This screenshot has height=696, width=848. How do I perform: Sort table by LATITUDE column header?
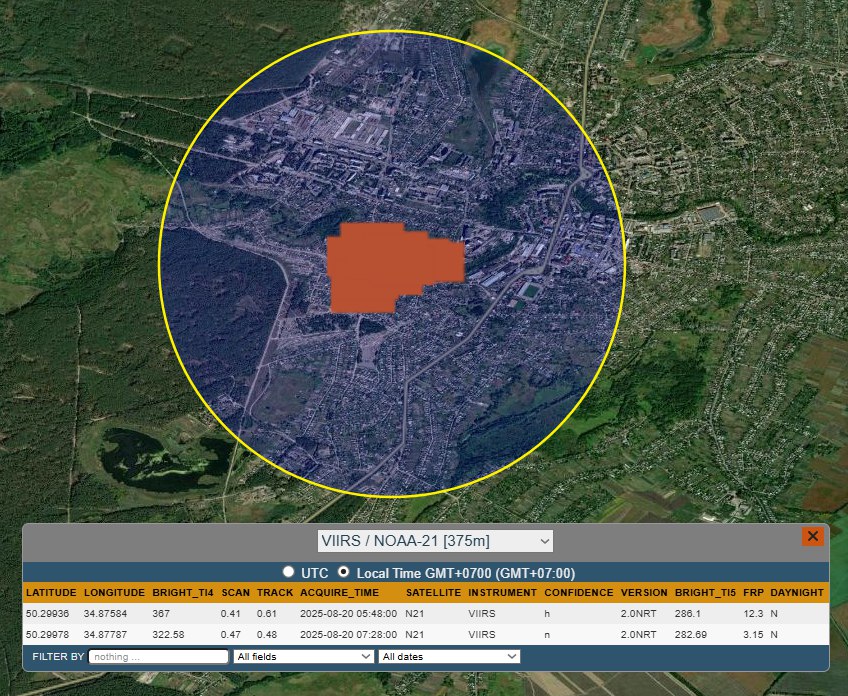pyautogui.click(x=51, y=593)
